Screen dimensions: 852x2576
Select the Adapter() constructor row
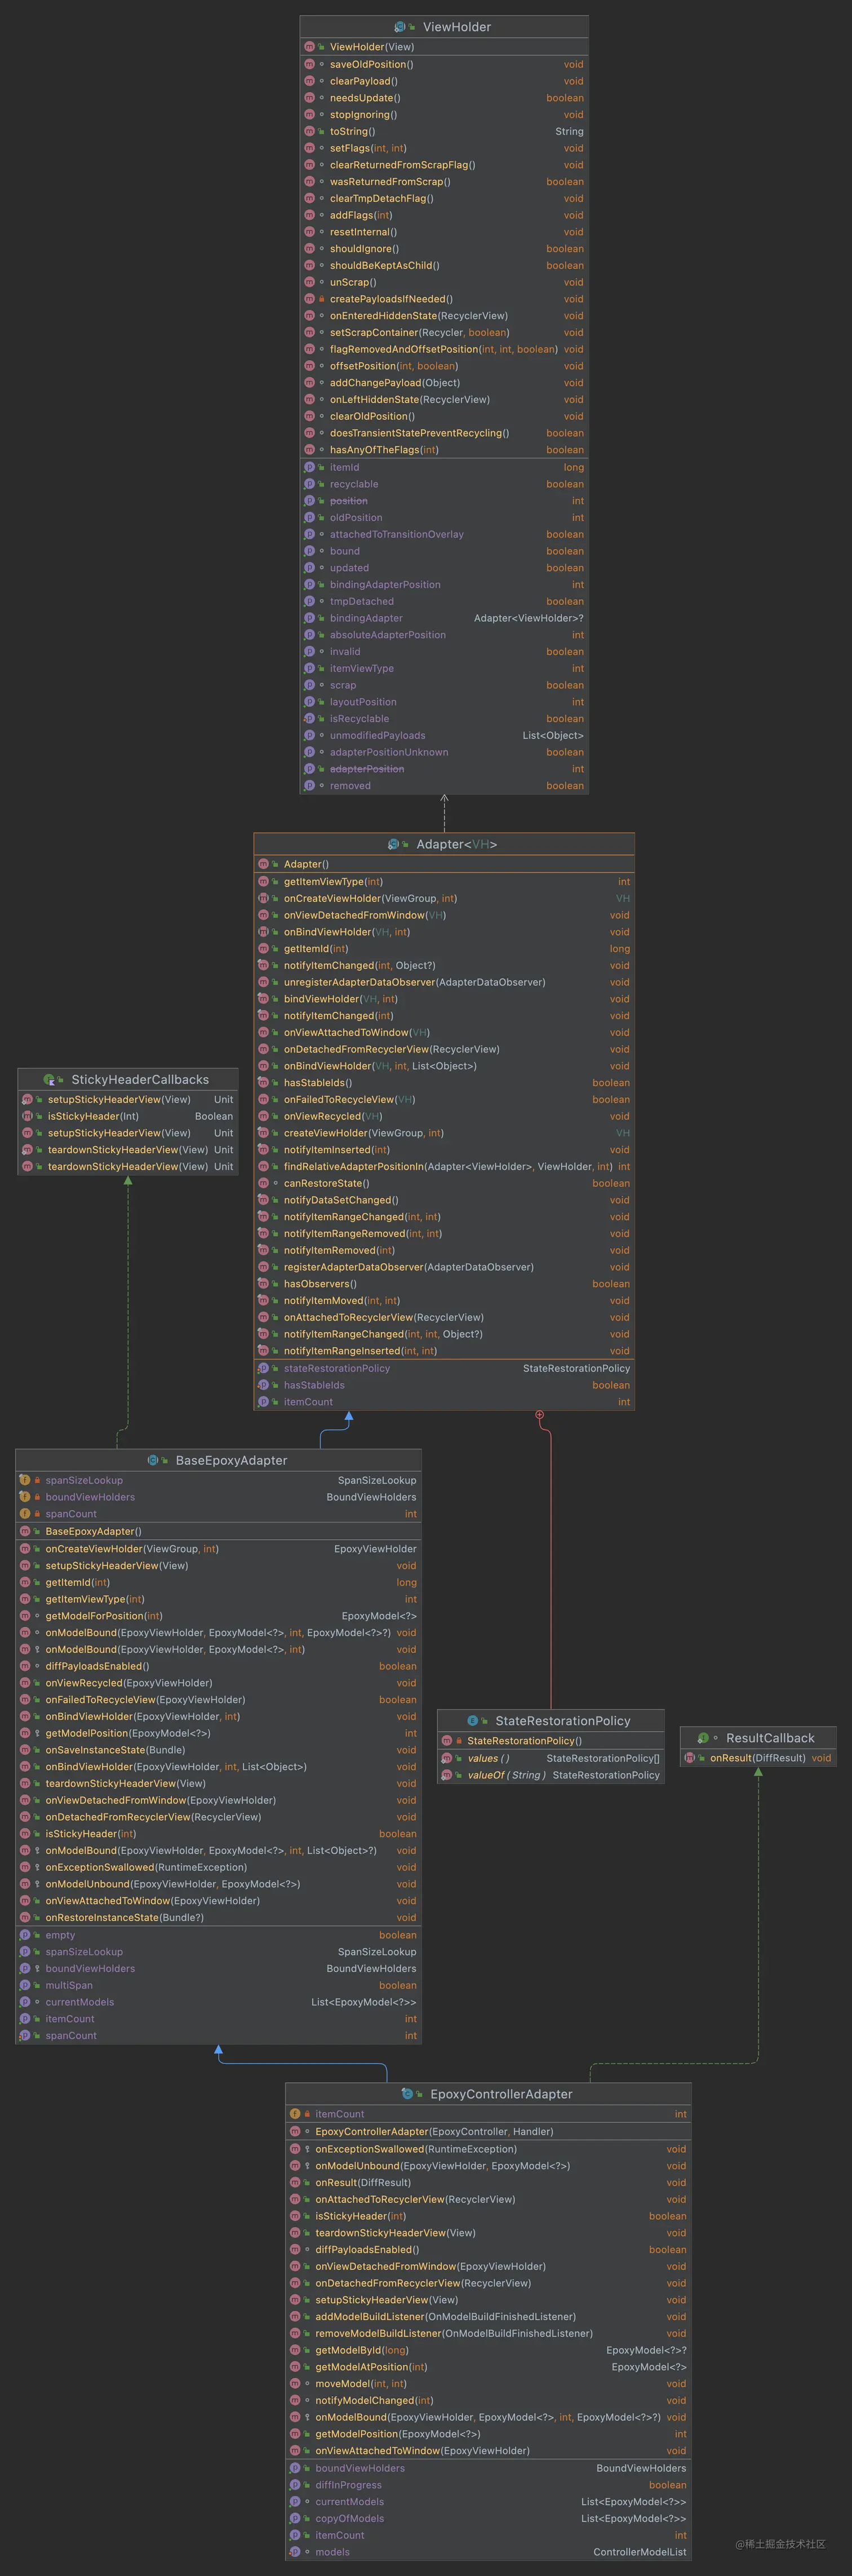[x=444, y=864]
